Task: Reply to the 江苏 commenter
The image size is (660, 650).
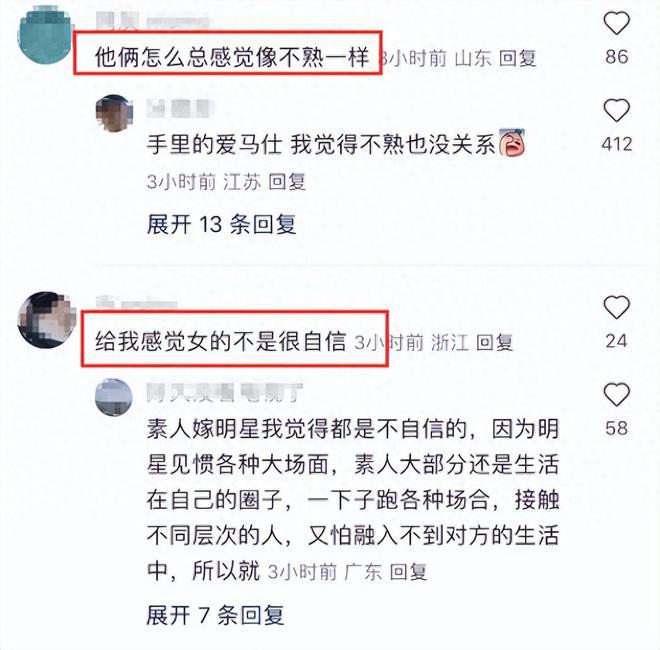Action: [x=287, y=182]
